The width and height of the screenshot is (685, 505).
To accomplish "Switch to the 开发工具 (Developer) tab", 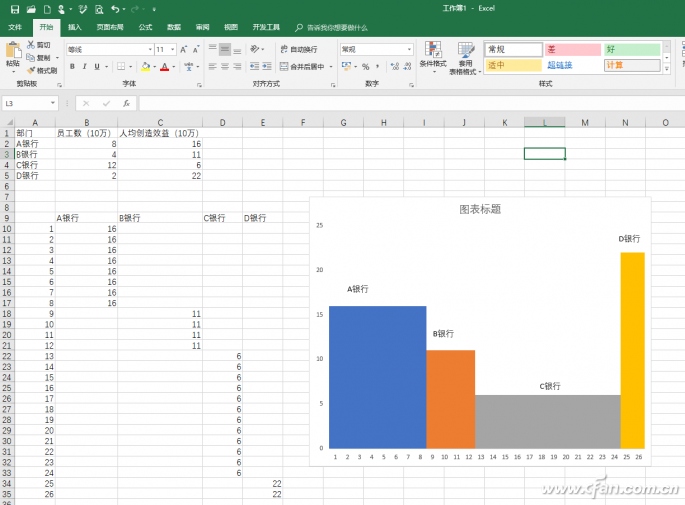I will (x=266, y=27).
